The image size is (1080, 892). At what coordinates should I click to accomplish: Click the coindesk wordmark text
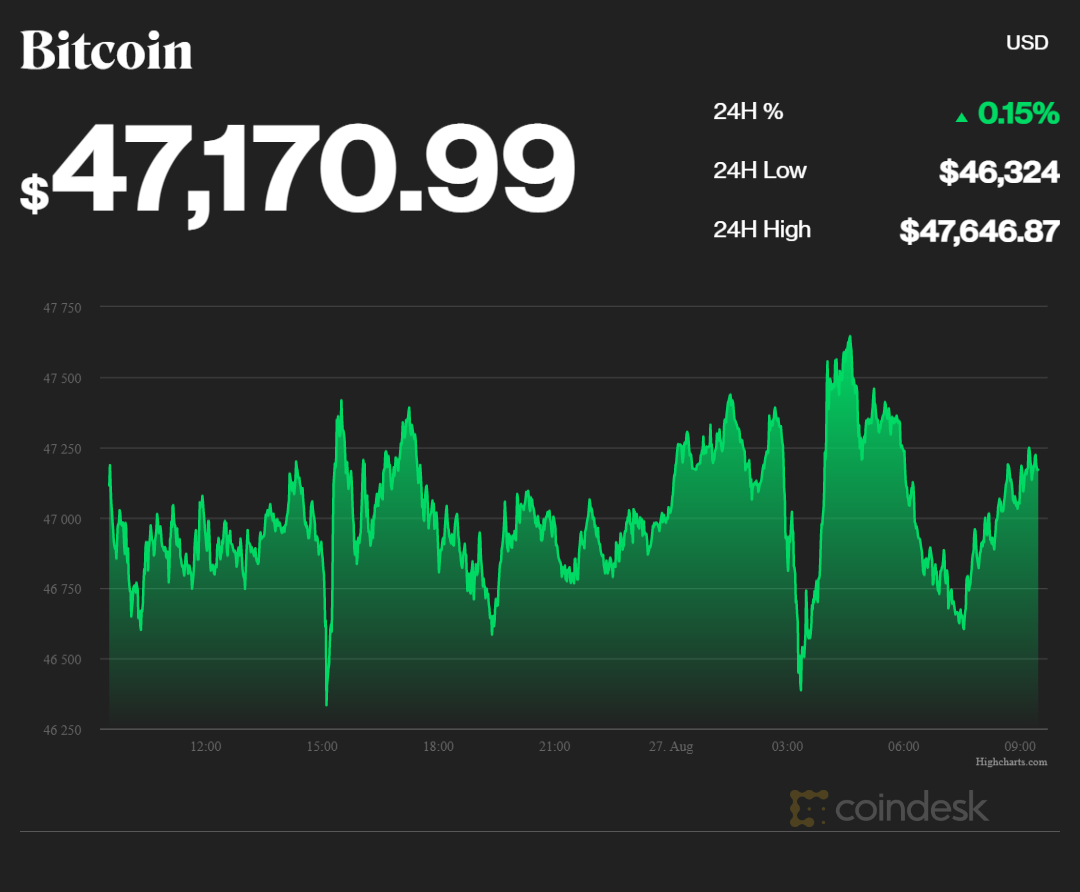tap(911, 807)
